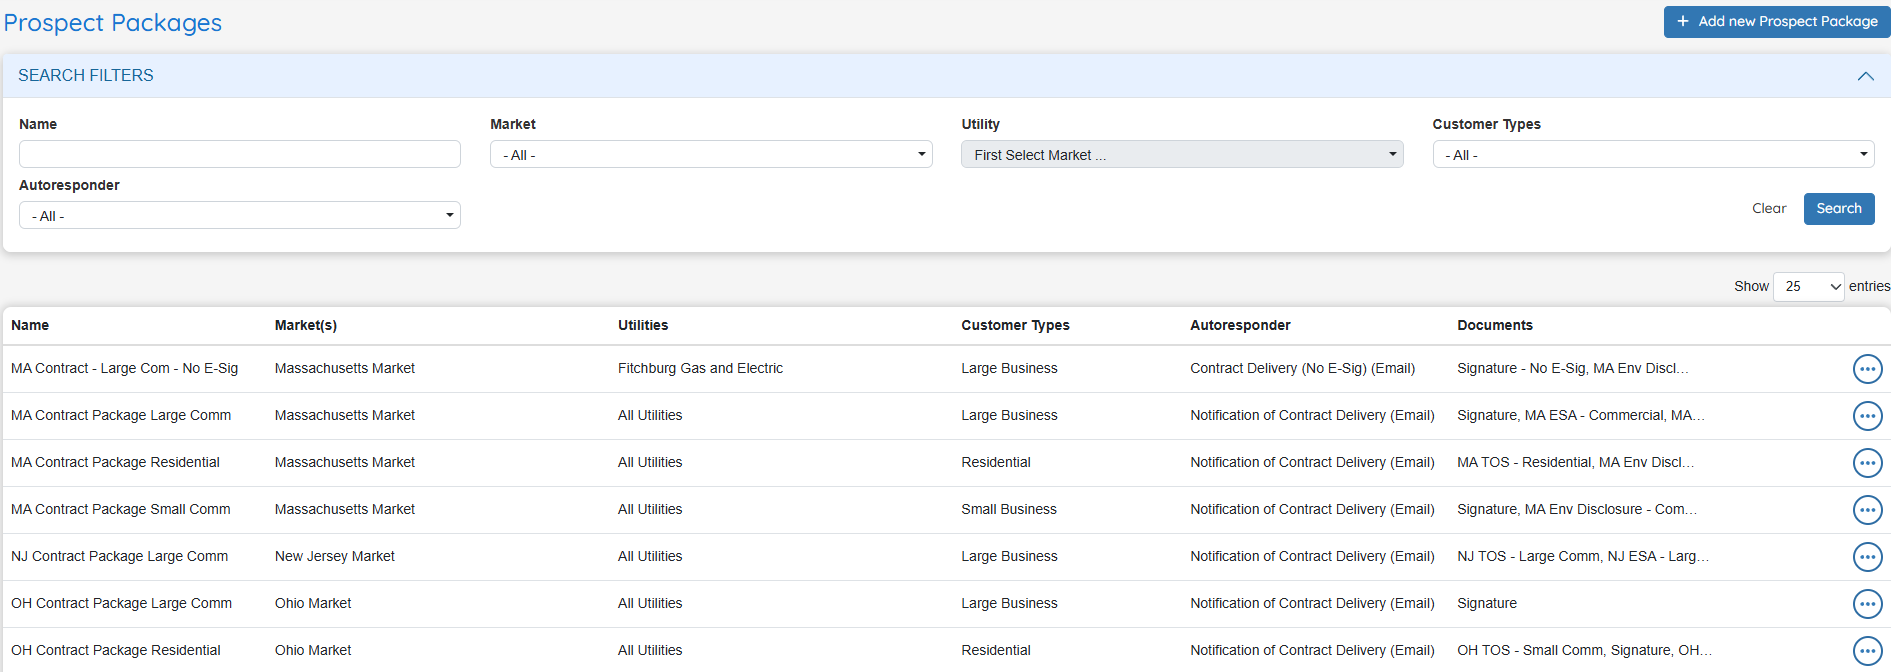Click 'Signature, MA Env Disclosure - Com…' documents
The width and height of the screenshot is (1891, 672).
click(1577, 509)
